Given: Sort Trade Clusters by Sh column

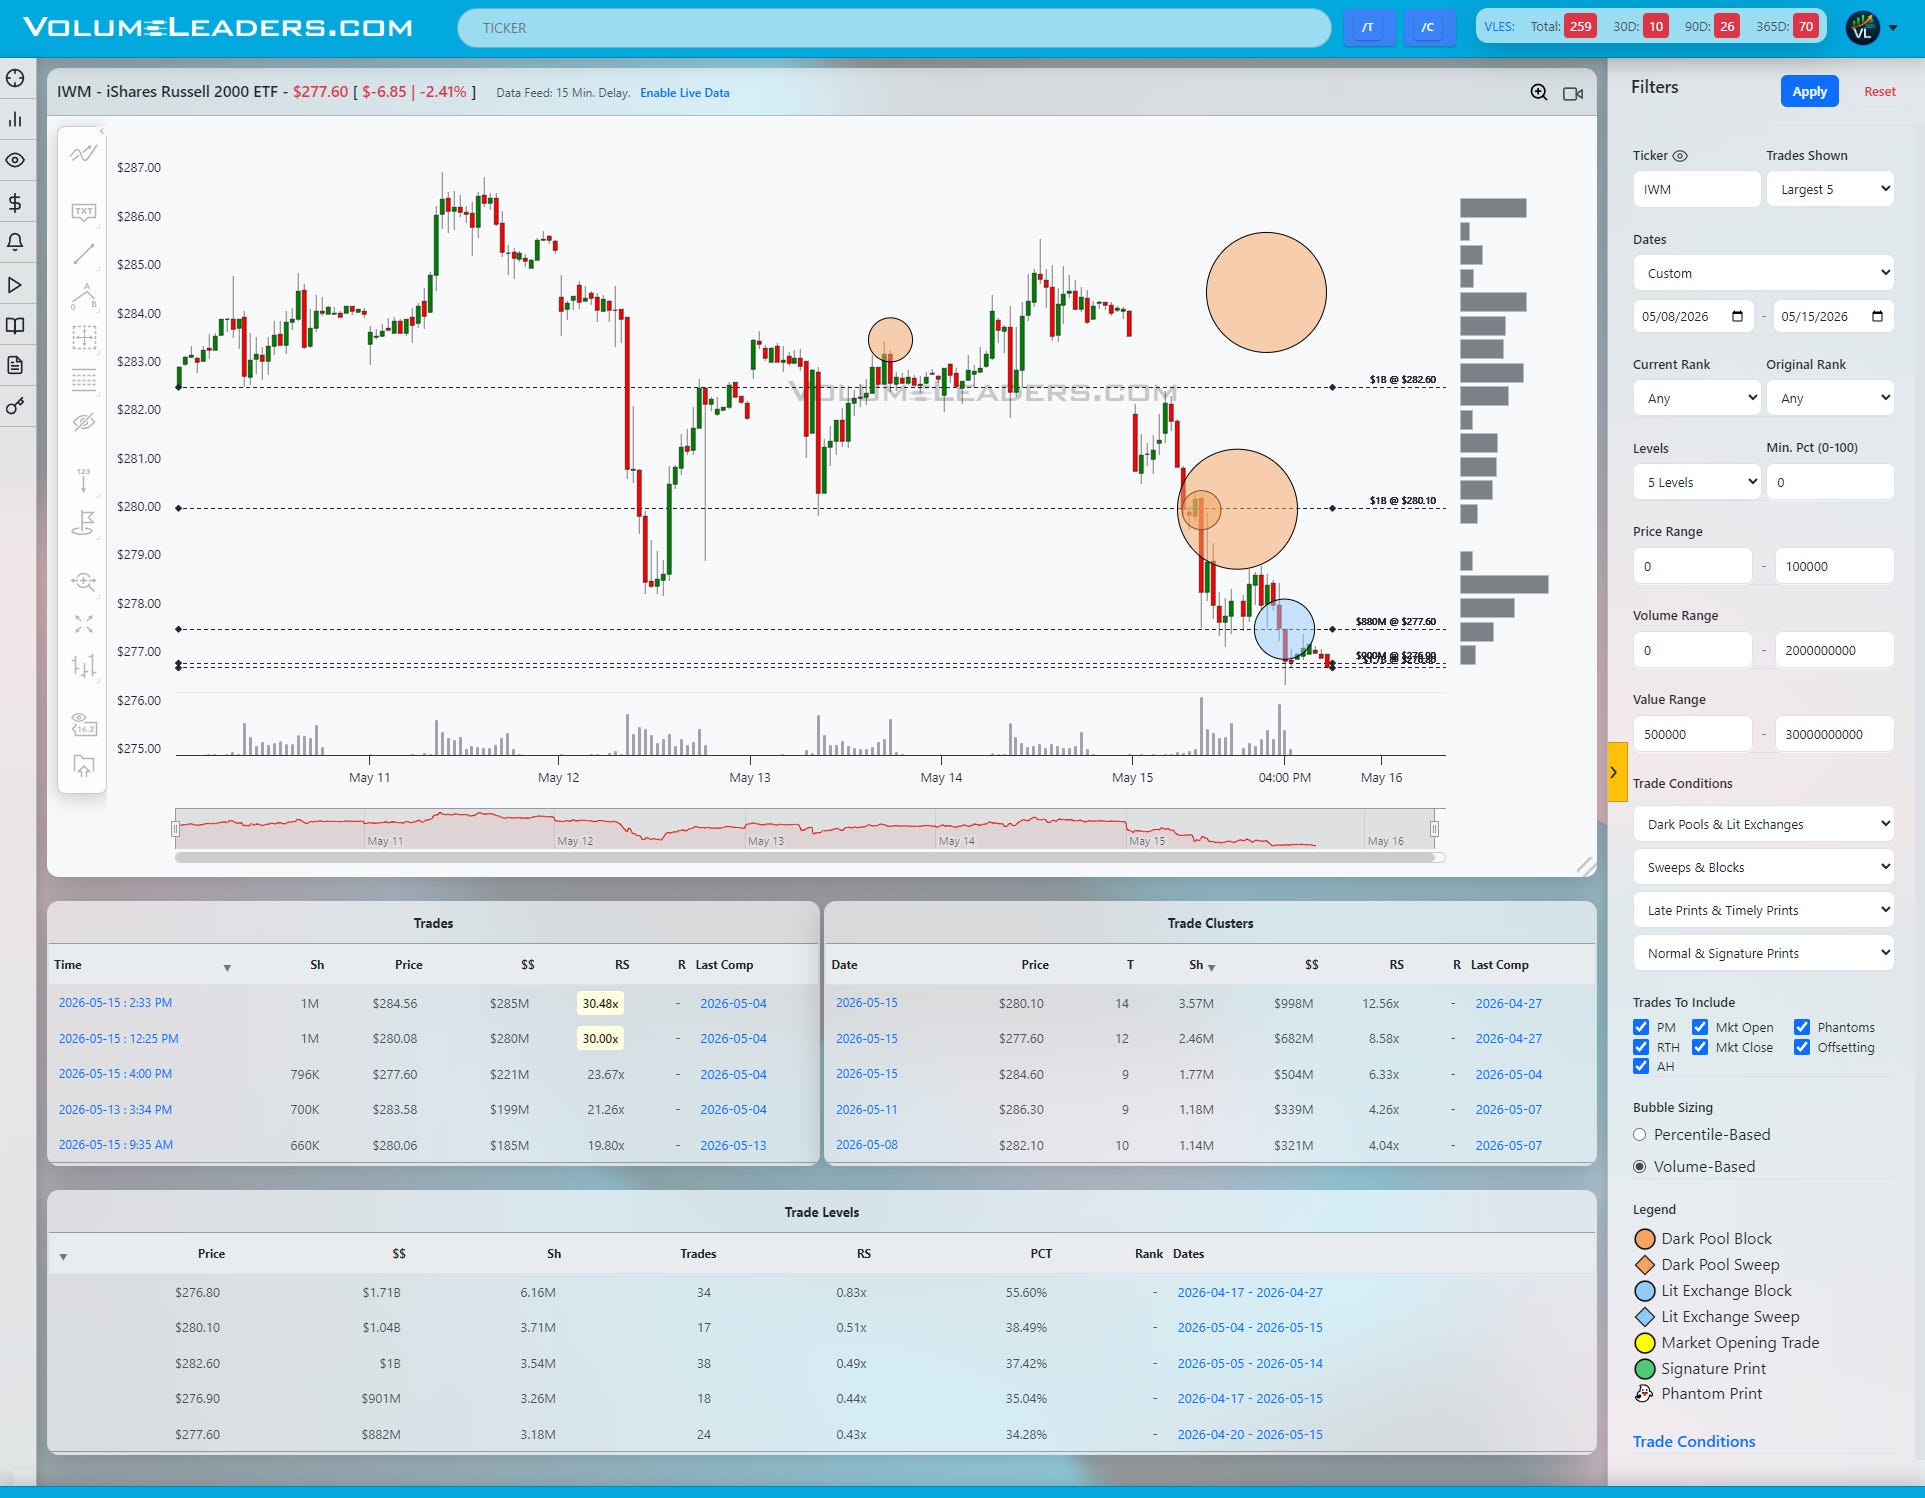Looking at the screenshot, I should tap(1196, 965).
